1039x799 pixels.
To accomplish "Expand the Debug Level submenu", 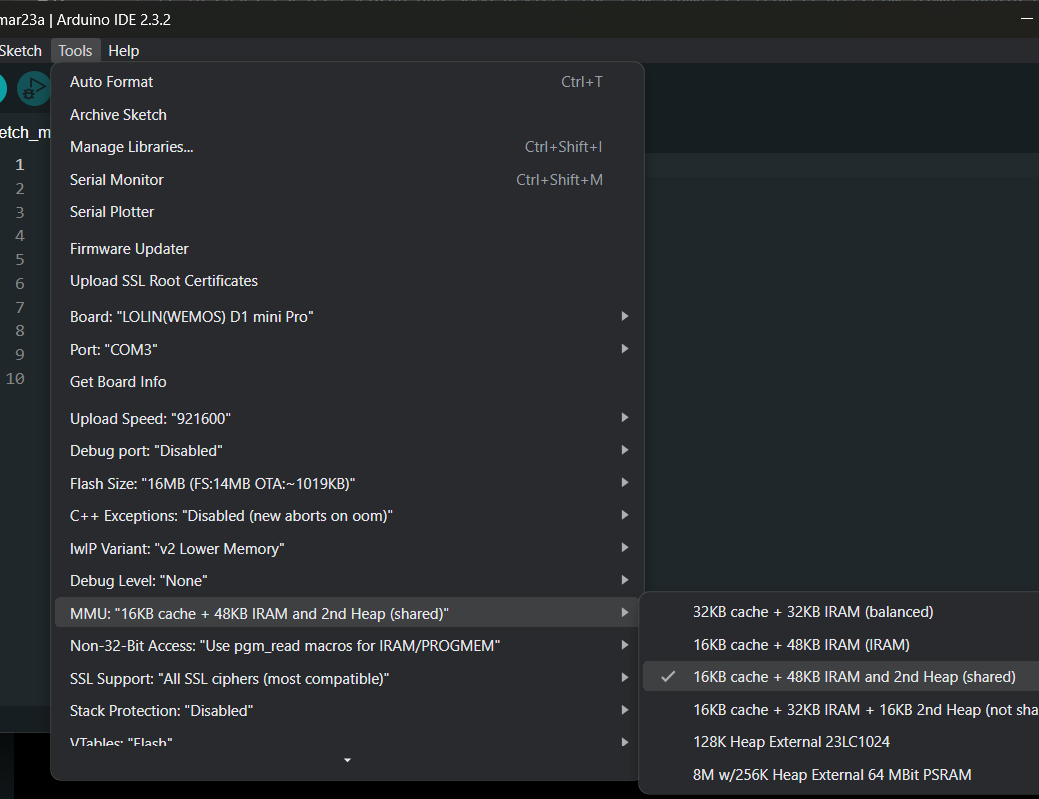I will pyautogui.click(x=347, y=581).
